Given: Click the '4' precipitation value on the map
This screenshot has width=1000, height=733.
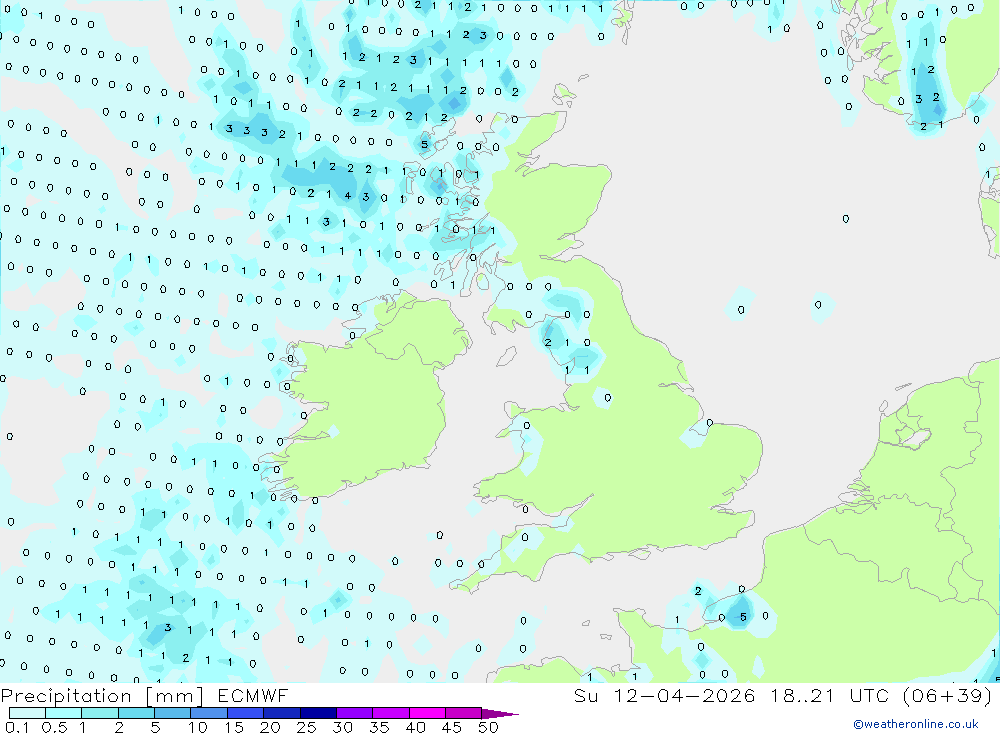Looking at the screenshot, I should point(348,196).
